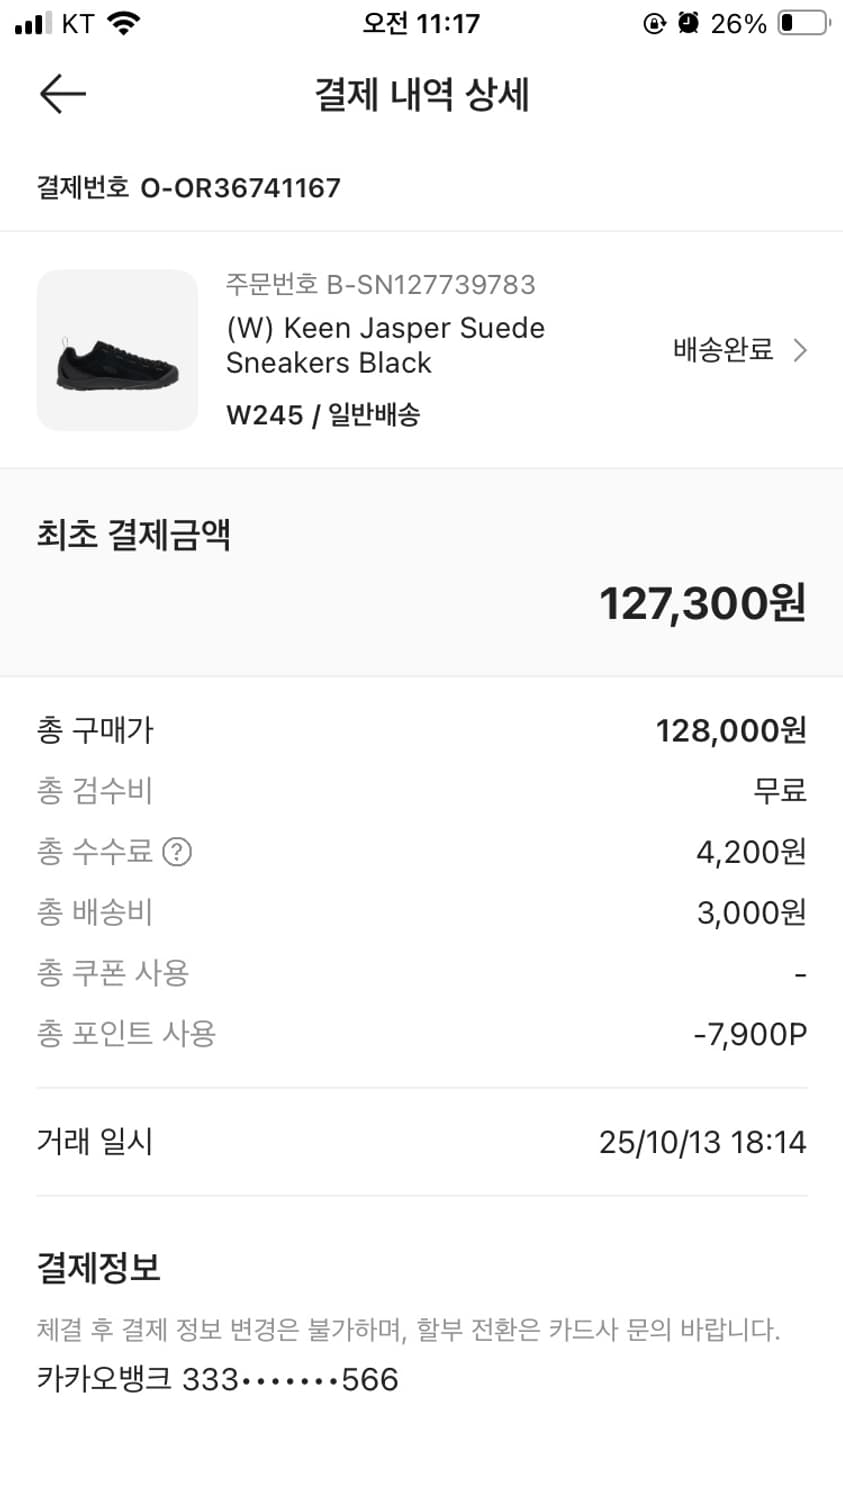Tap the W245 / 일반배송 option text
The image size is (843, 1500).
(323, 415)
